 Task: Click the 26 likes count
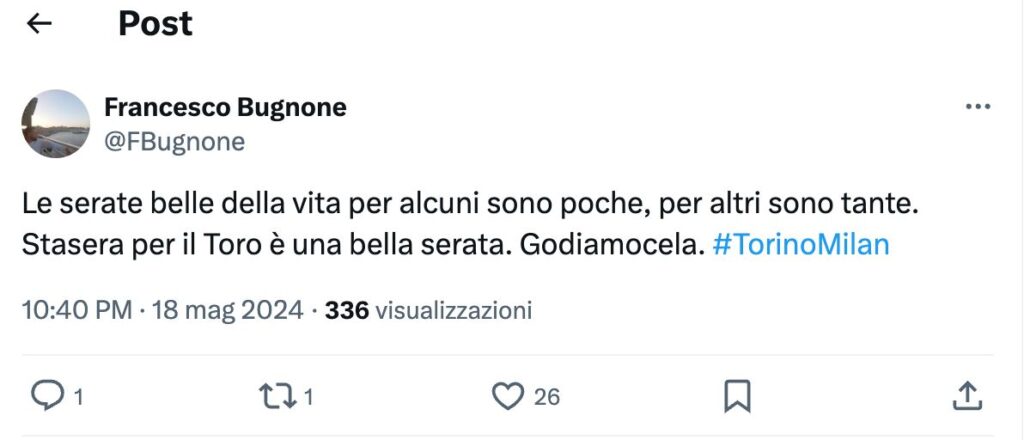(x=546, y=398)
